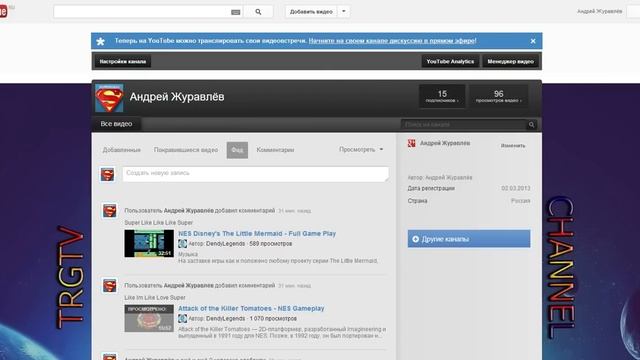Open user name link in Little Mermaid comment entry
The height and width of the screenshot is (360, 640).
(x=189, y=211)
